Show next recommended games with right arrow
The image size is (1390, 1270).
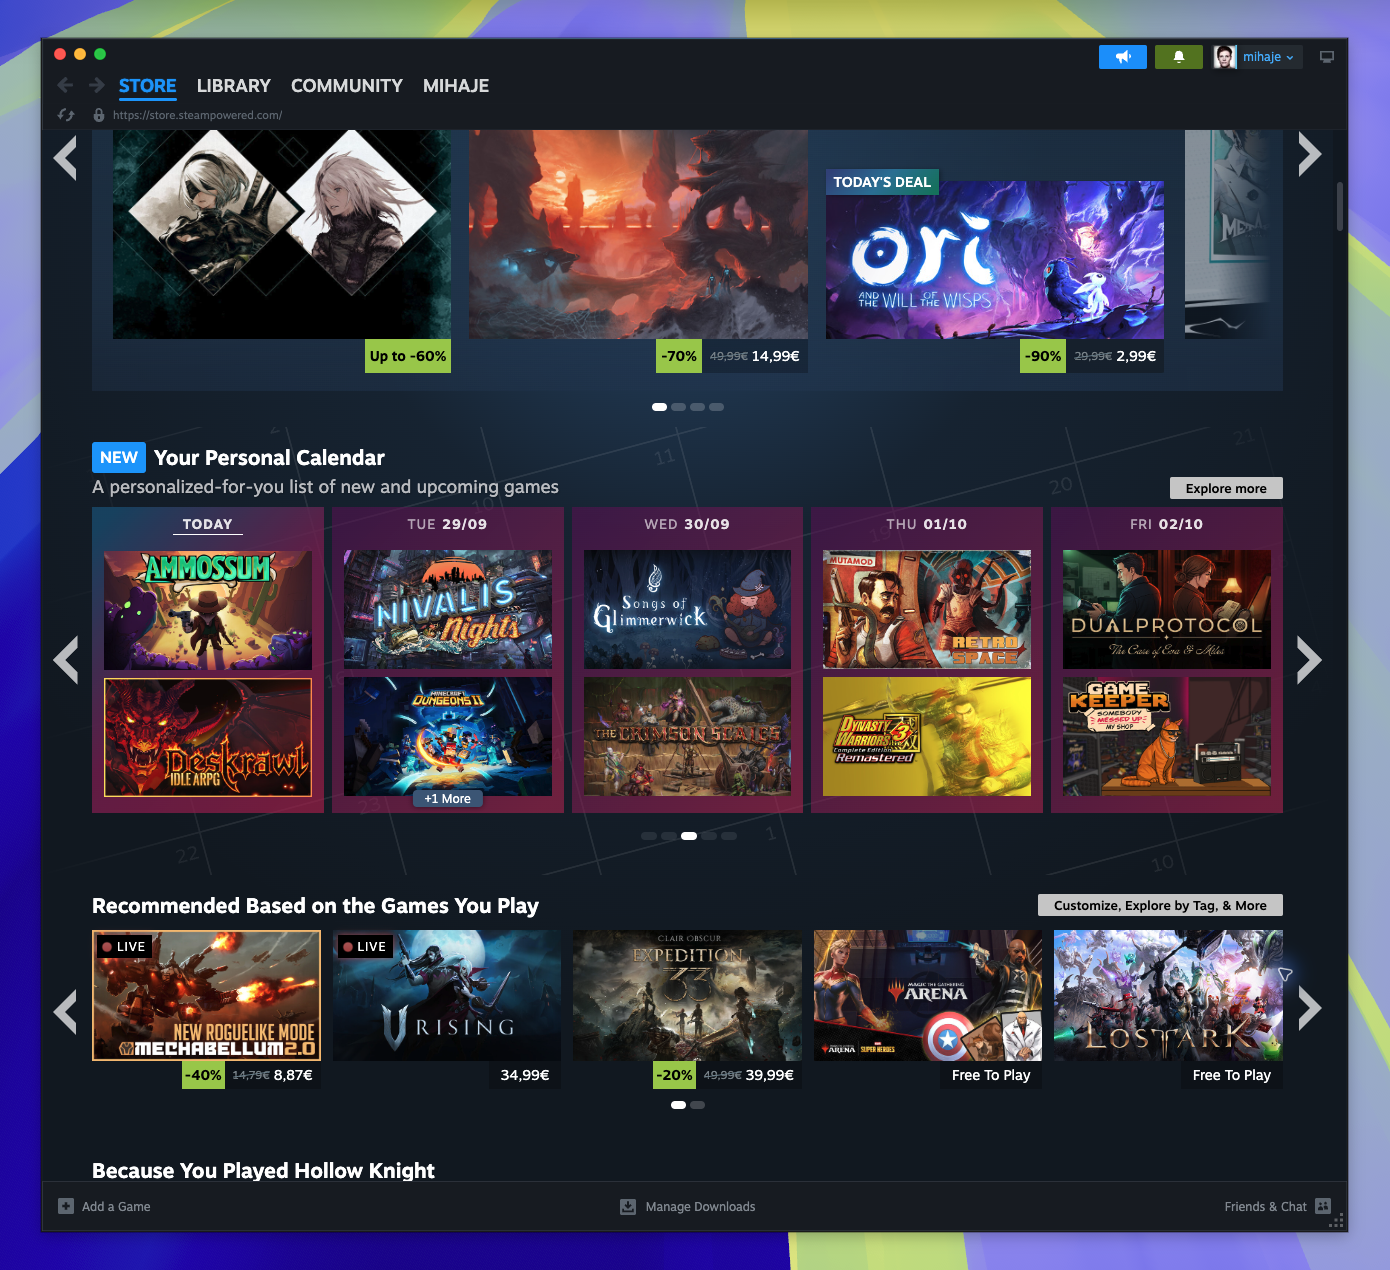[x=1309, y=1009]
